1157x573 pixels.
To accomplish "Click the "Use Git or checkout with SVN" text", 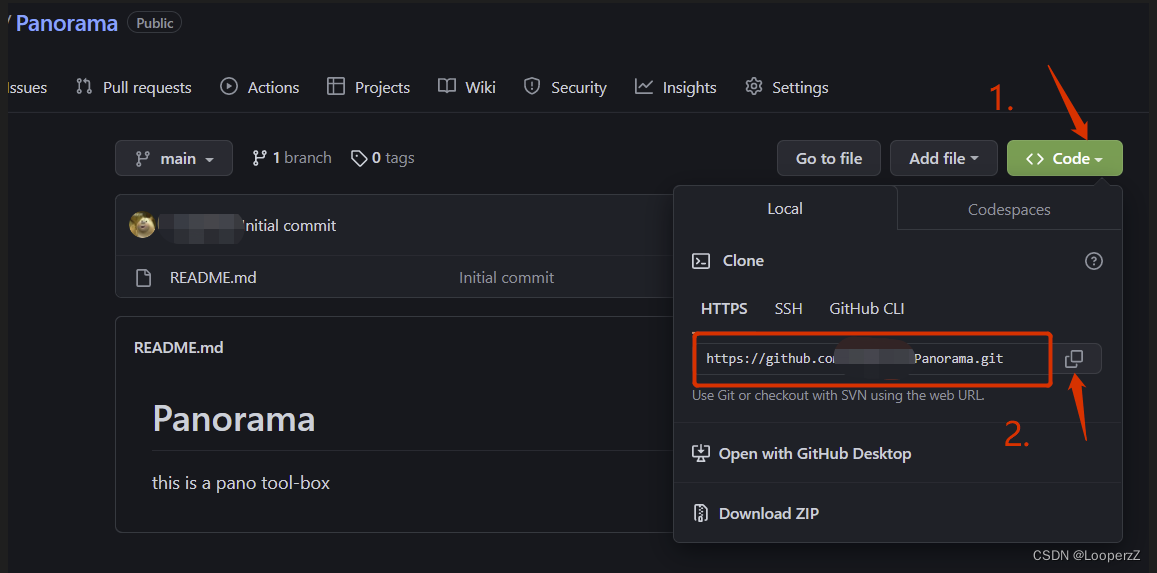I will point(838,395).
